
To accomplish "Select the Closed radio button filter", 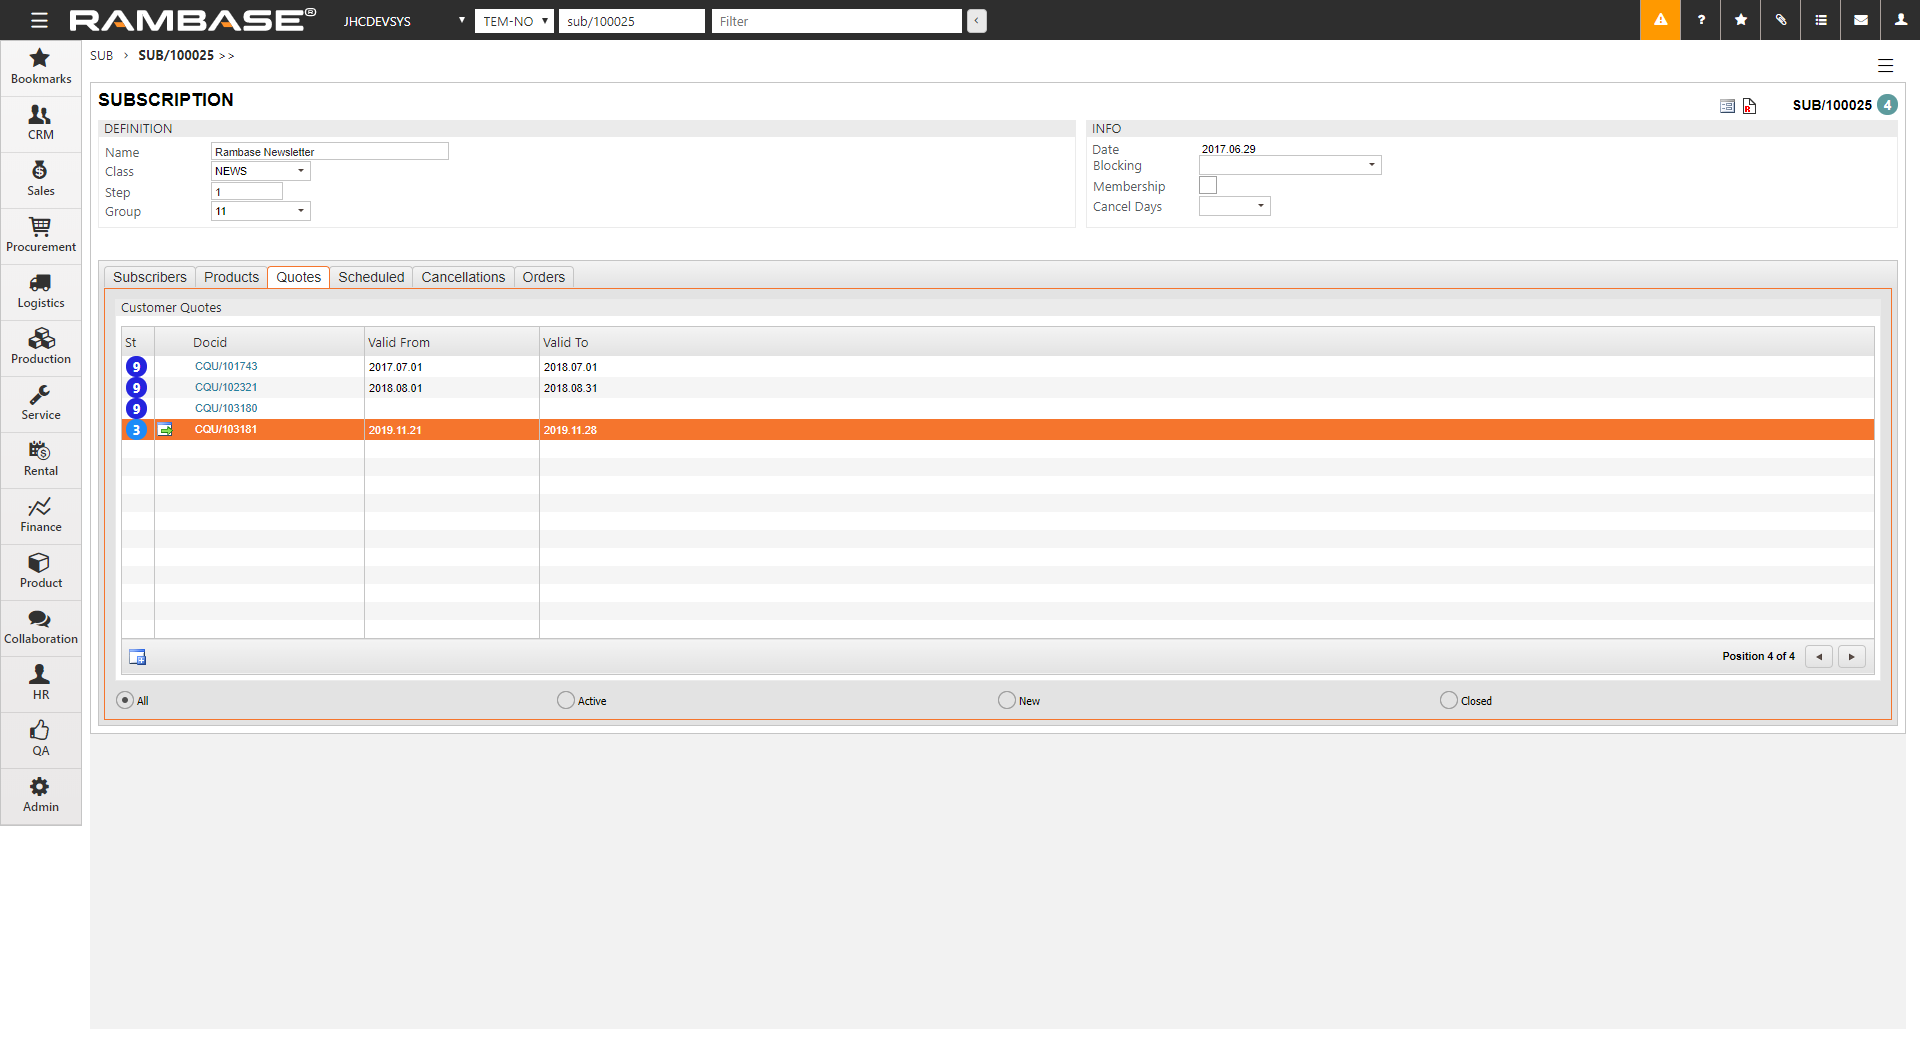I will pyautogui.click(x=1448, y=700).
